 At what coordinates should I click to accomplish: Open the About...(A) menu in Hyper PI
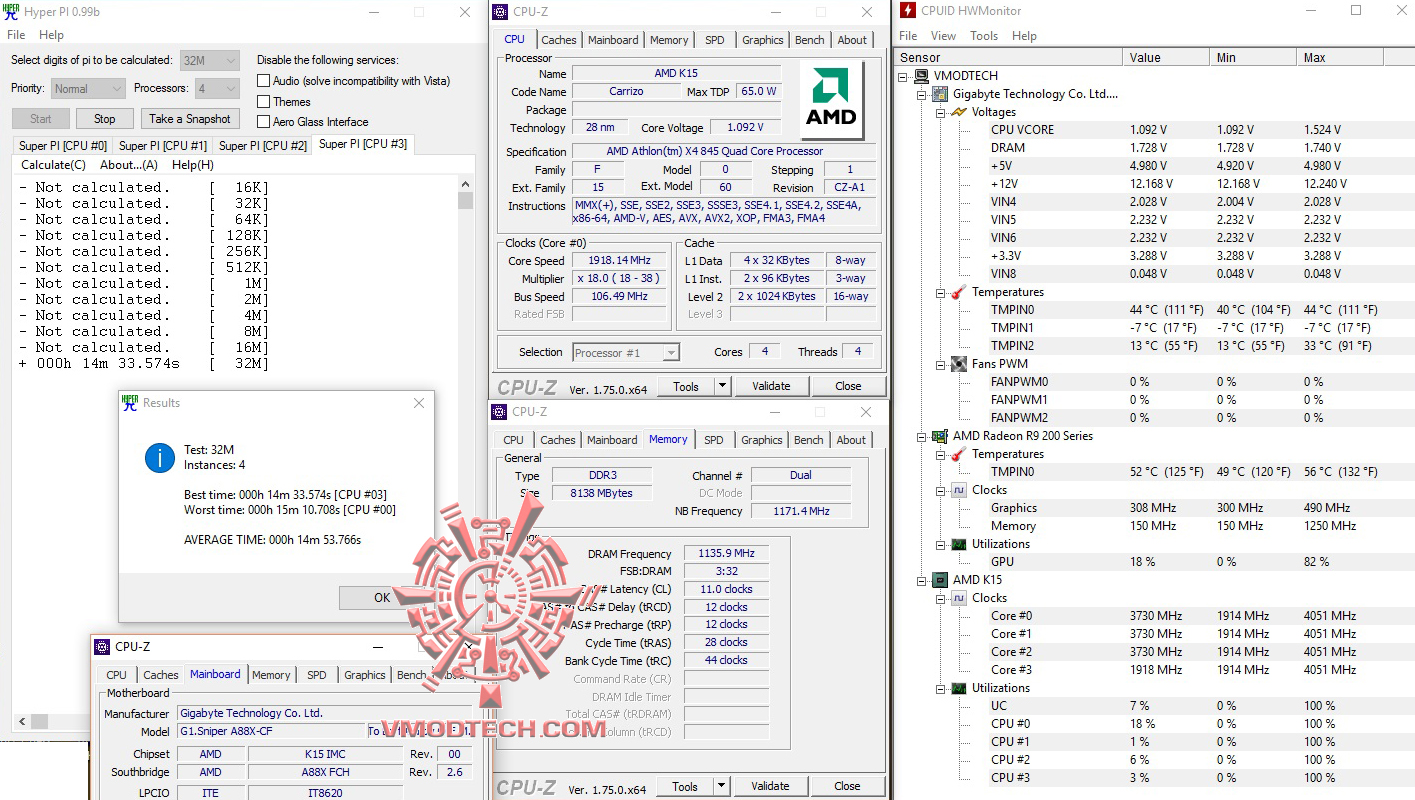click(x=129, y=165)
